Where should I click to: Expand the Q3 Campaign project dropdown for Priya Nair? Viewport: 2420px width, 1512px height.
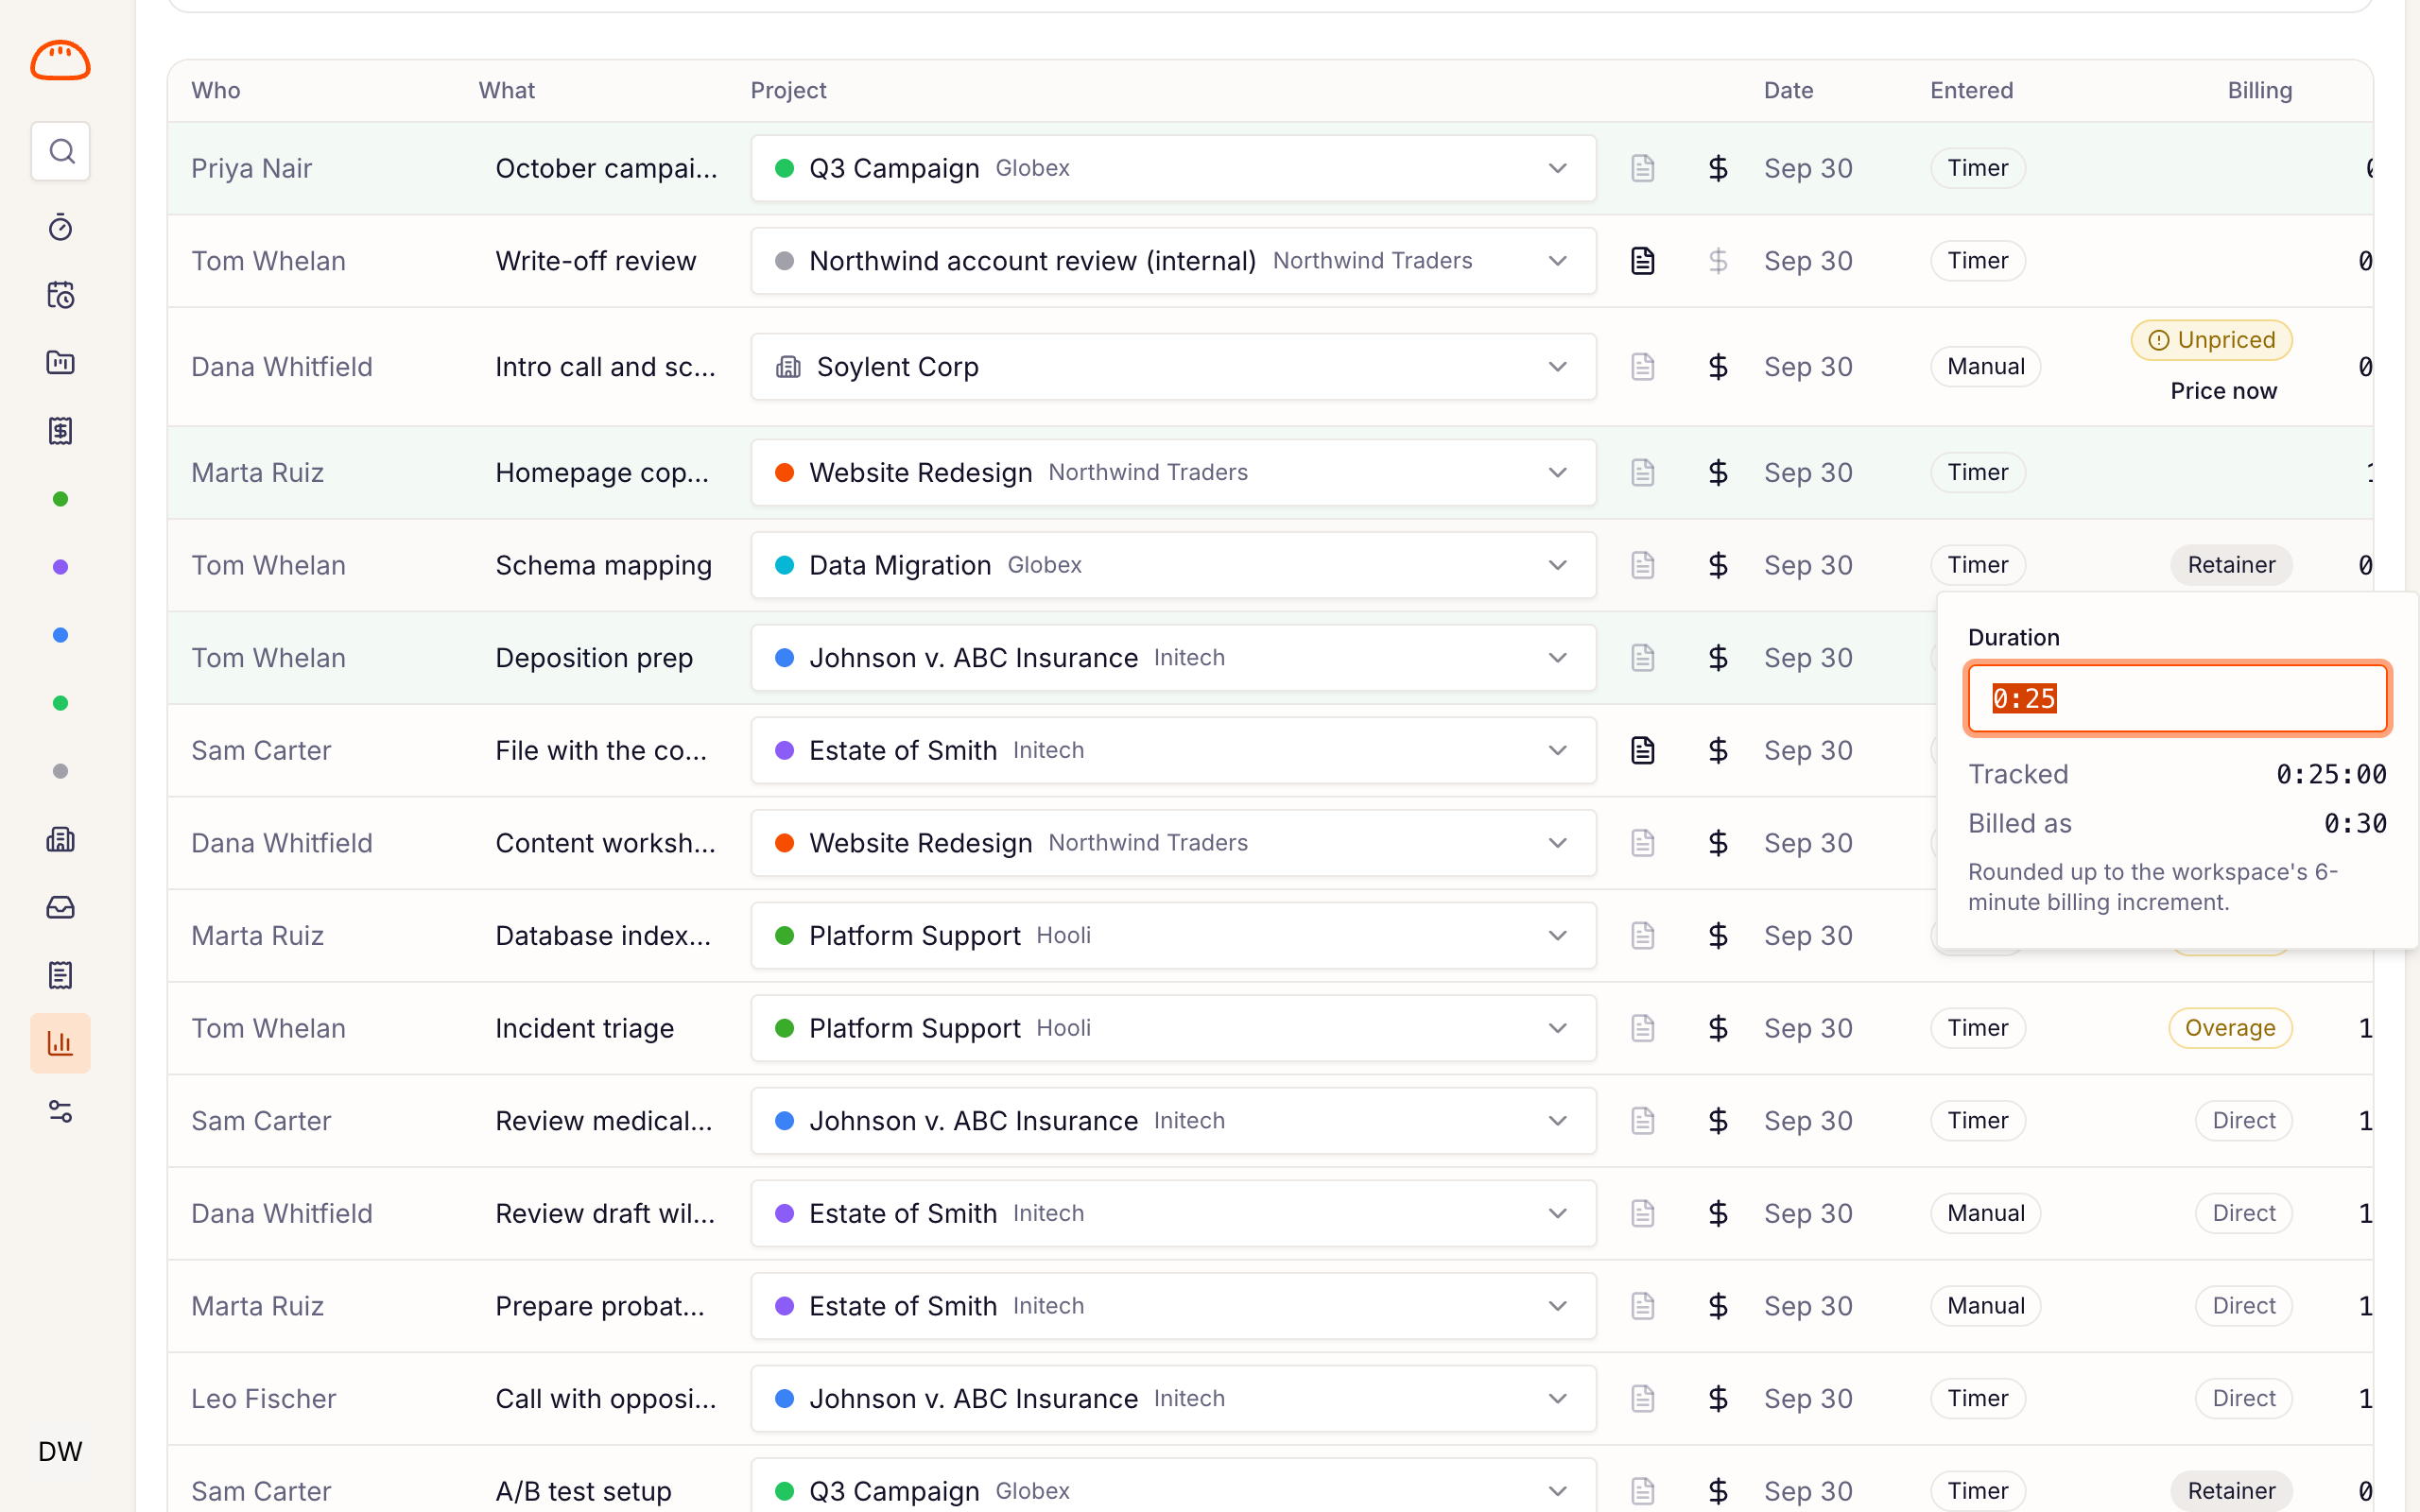[1173, 168]
